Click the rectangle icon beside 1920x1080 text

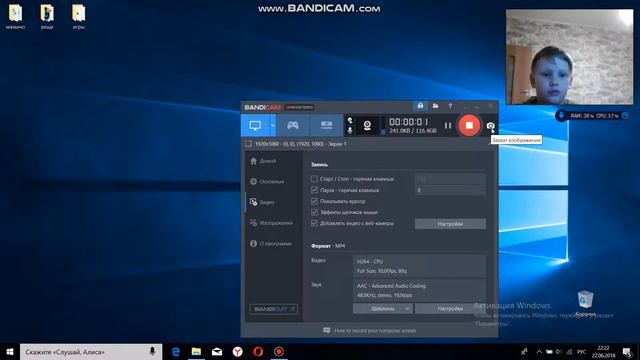(x=248, y=144)
